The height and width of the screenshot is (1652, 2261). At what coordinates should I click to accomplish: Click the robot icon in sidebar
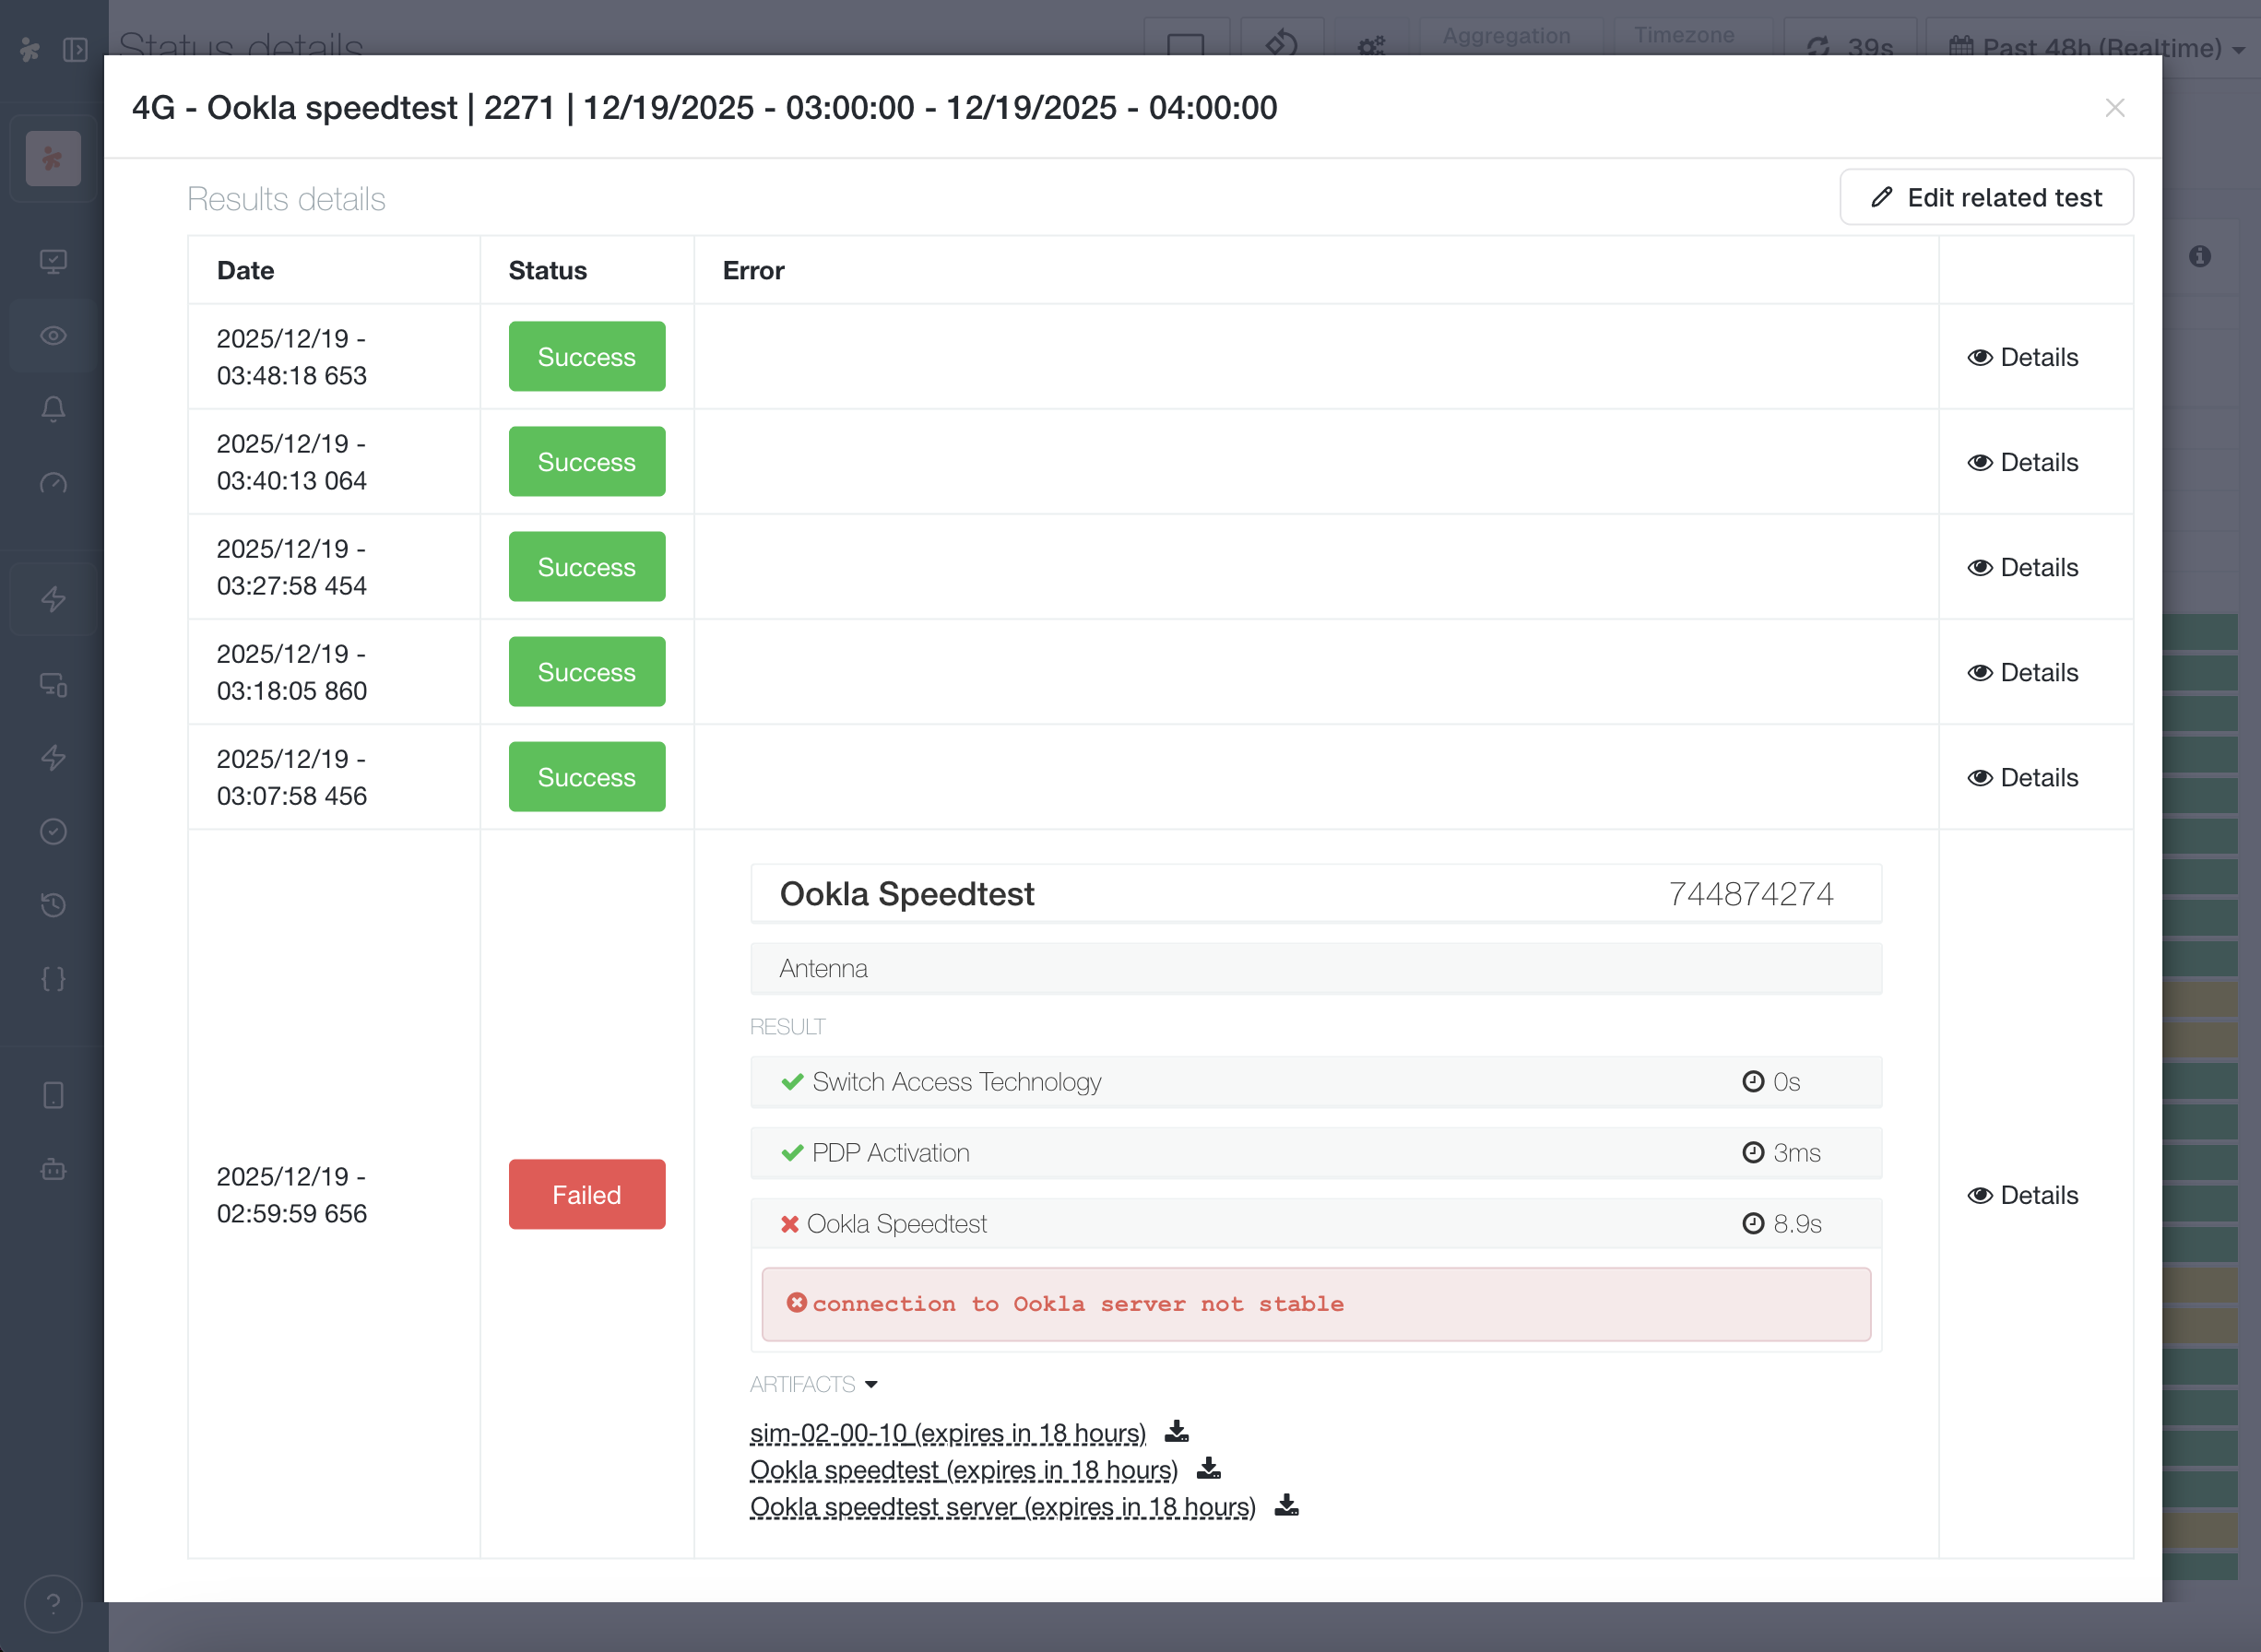pos(53,1169)
